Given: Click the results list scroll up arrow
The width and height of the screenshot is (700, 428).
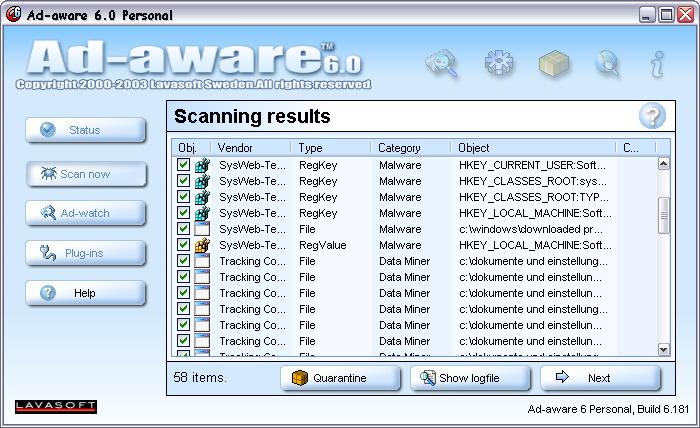Looking at the screenshot, I should (x=663, y=164).
